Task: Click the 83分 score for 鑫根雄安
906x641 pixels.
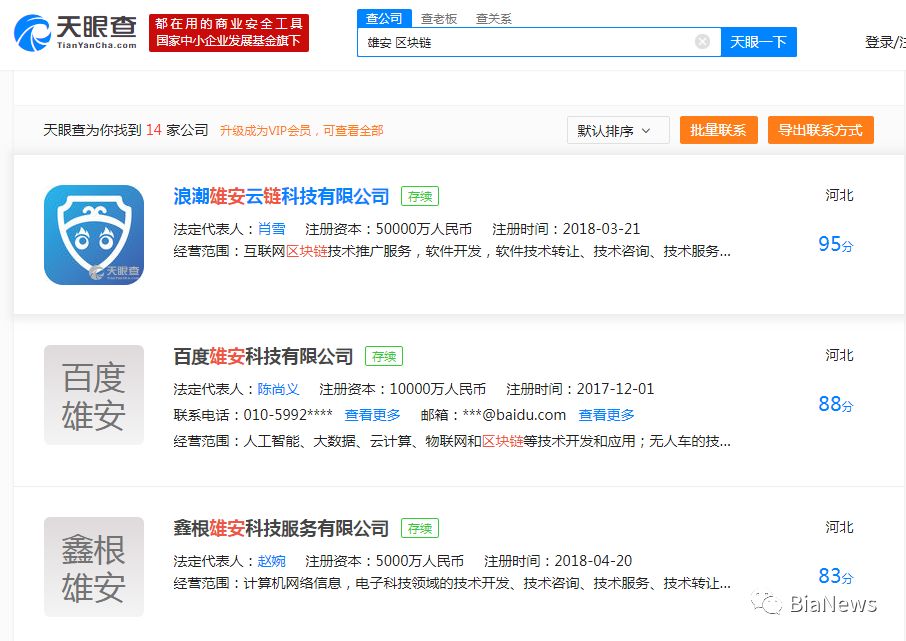Action: click(836, 576)
